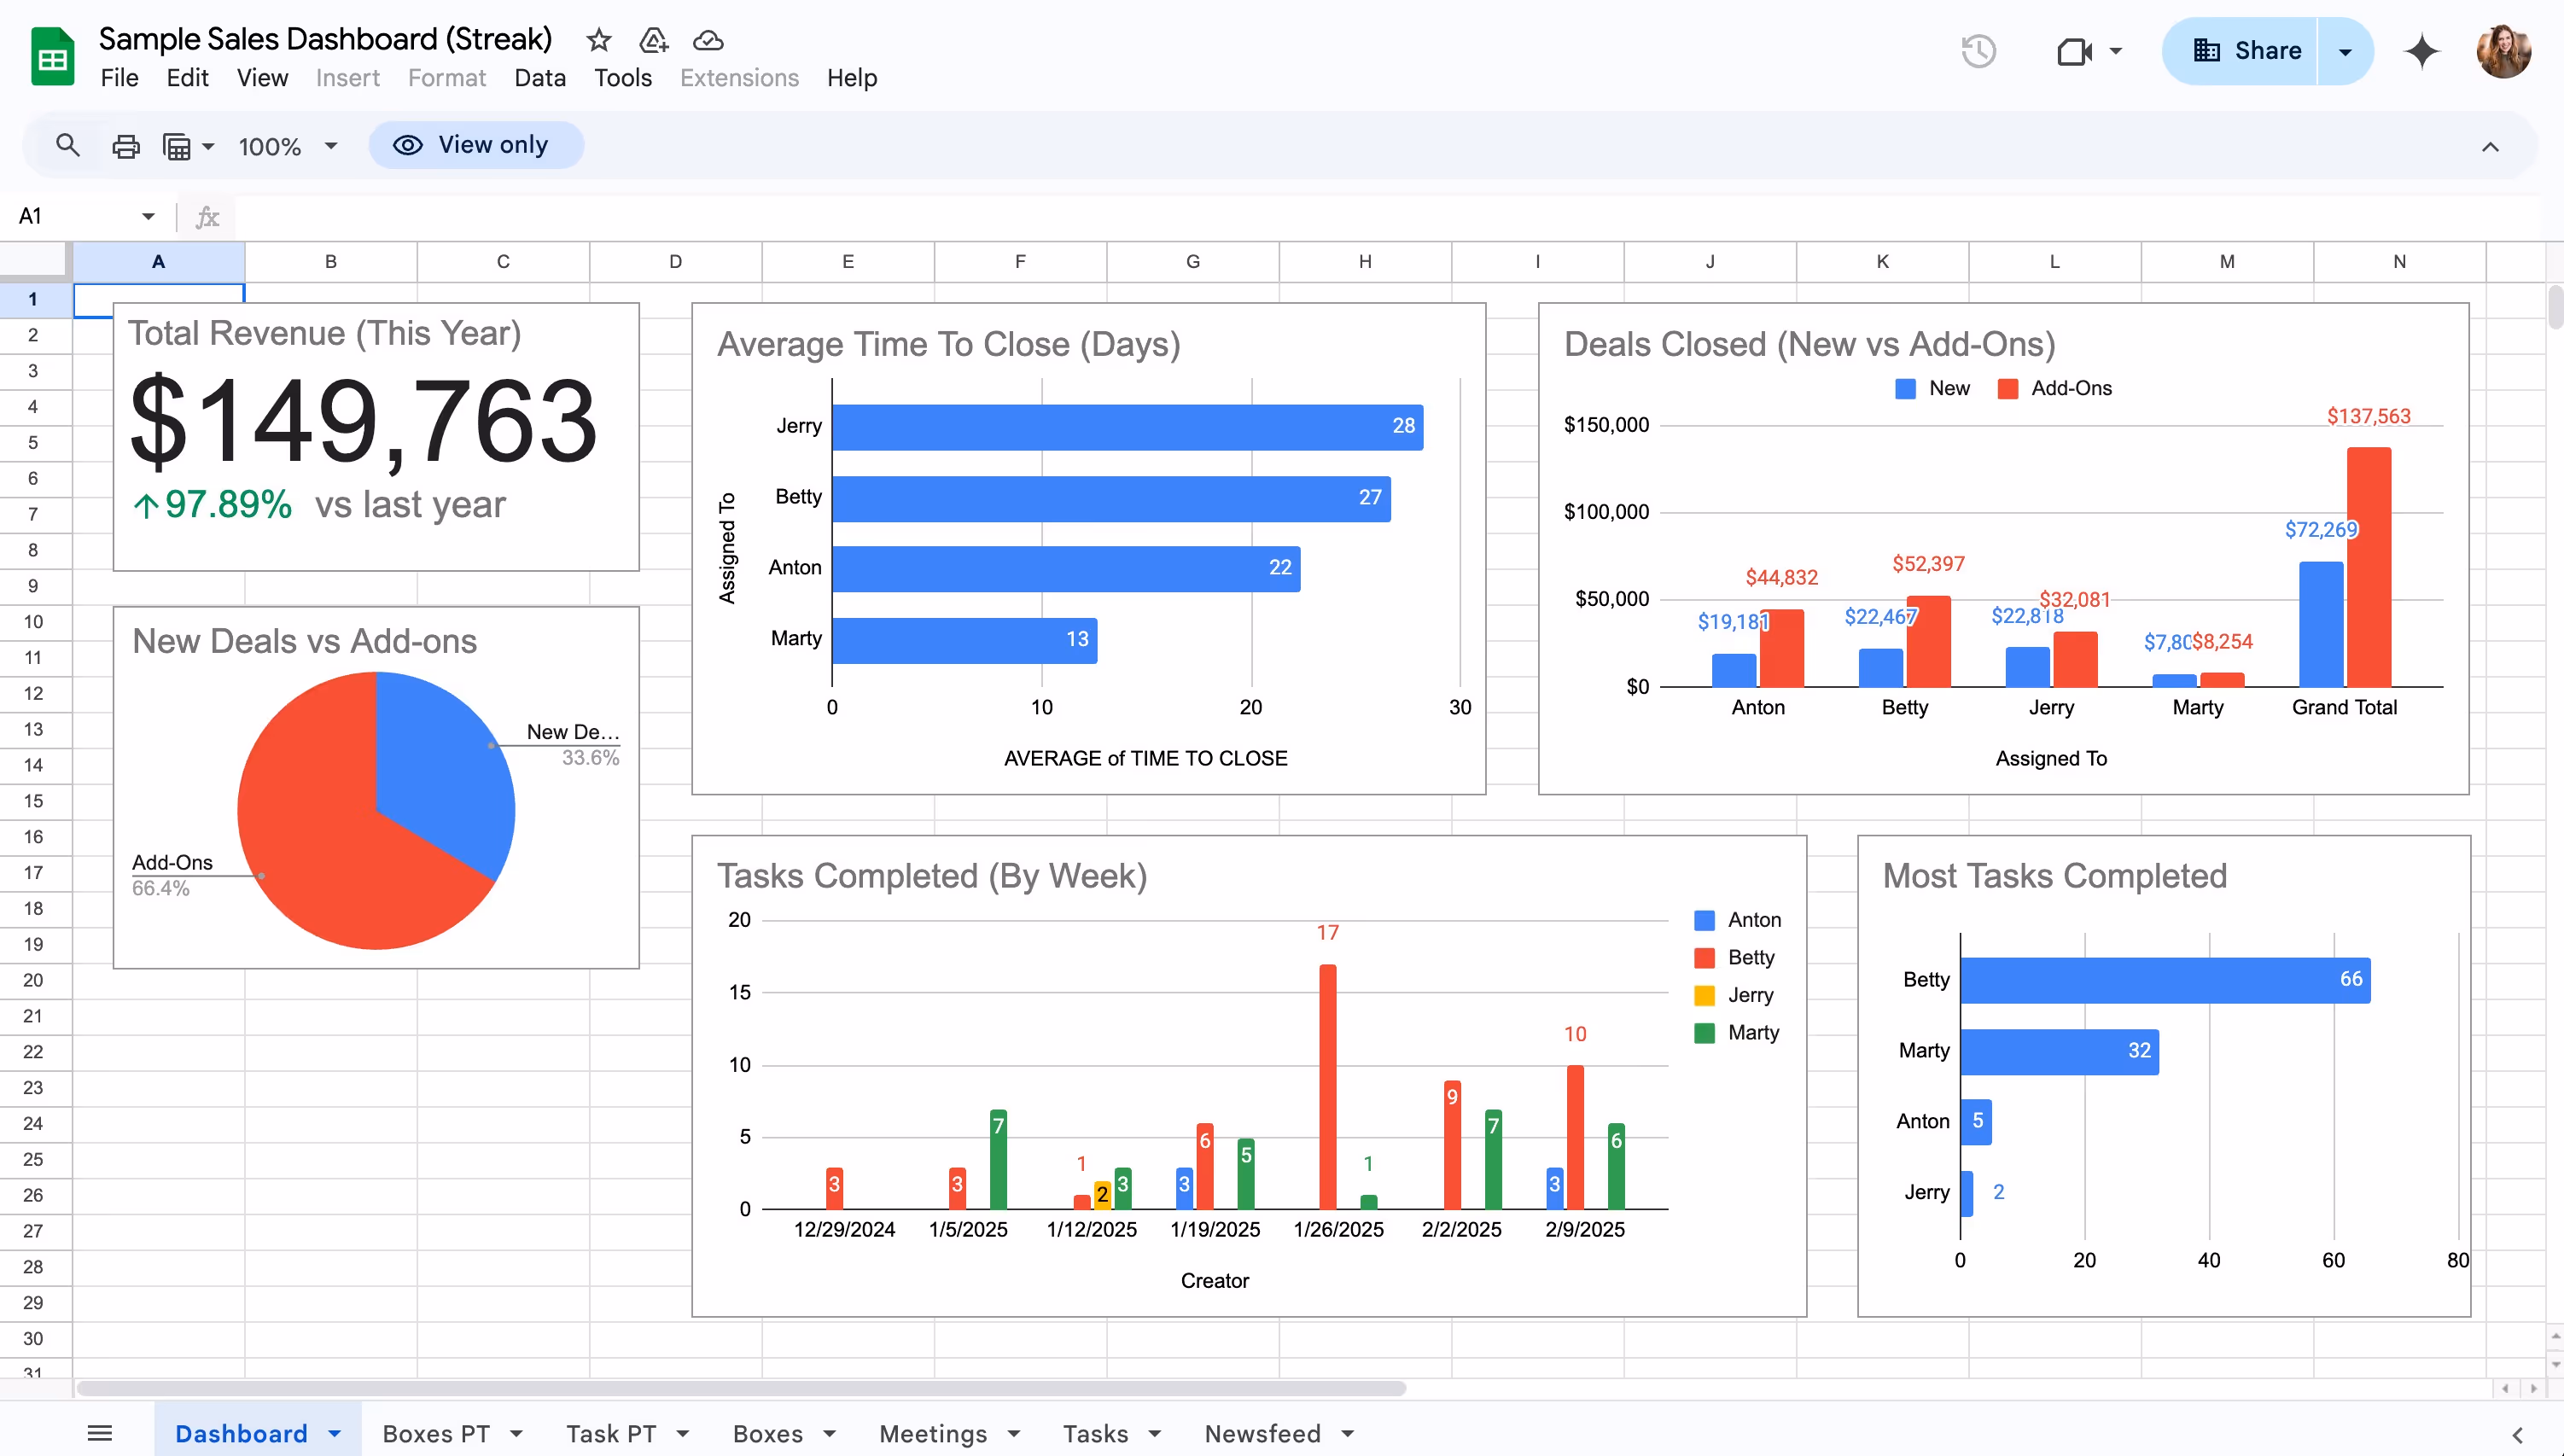Switch to the Meetings sheet tab

point(932,1433)
